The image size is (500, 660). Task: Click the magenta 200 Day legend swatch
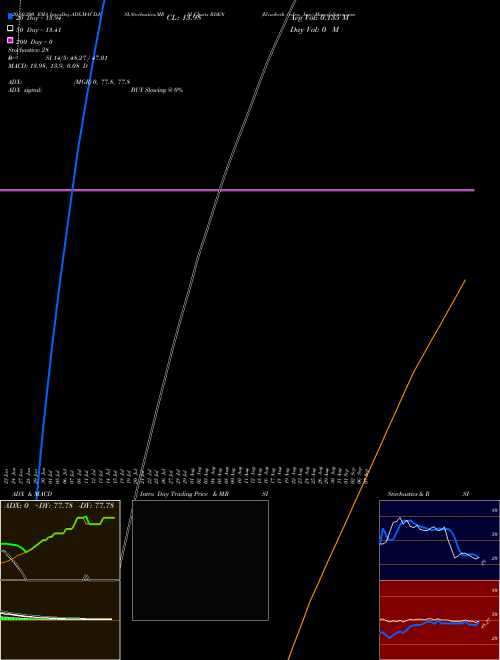click(10, 40)
